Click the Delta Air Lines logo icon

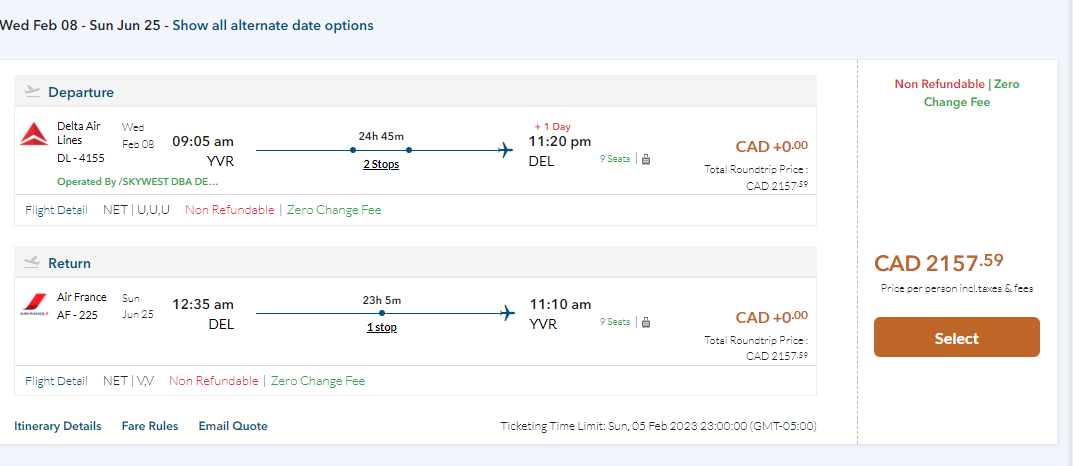(35, 135)
